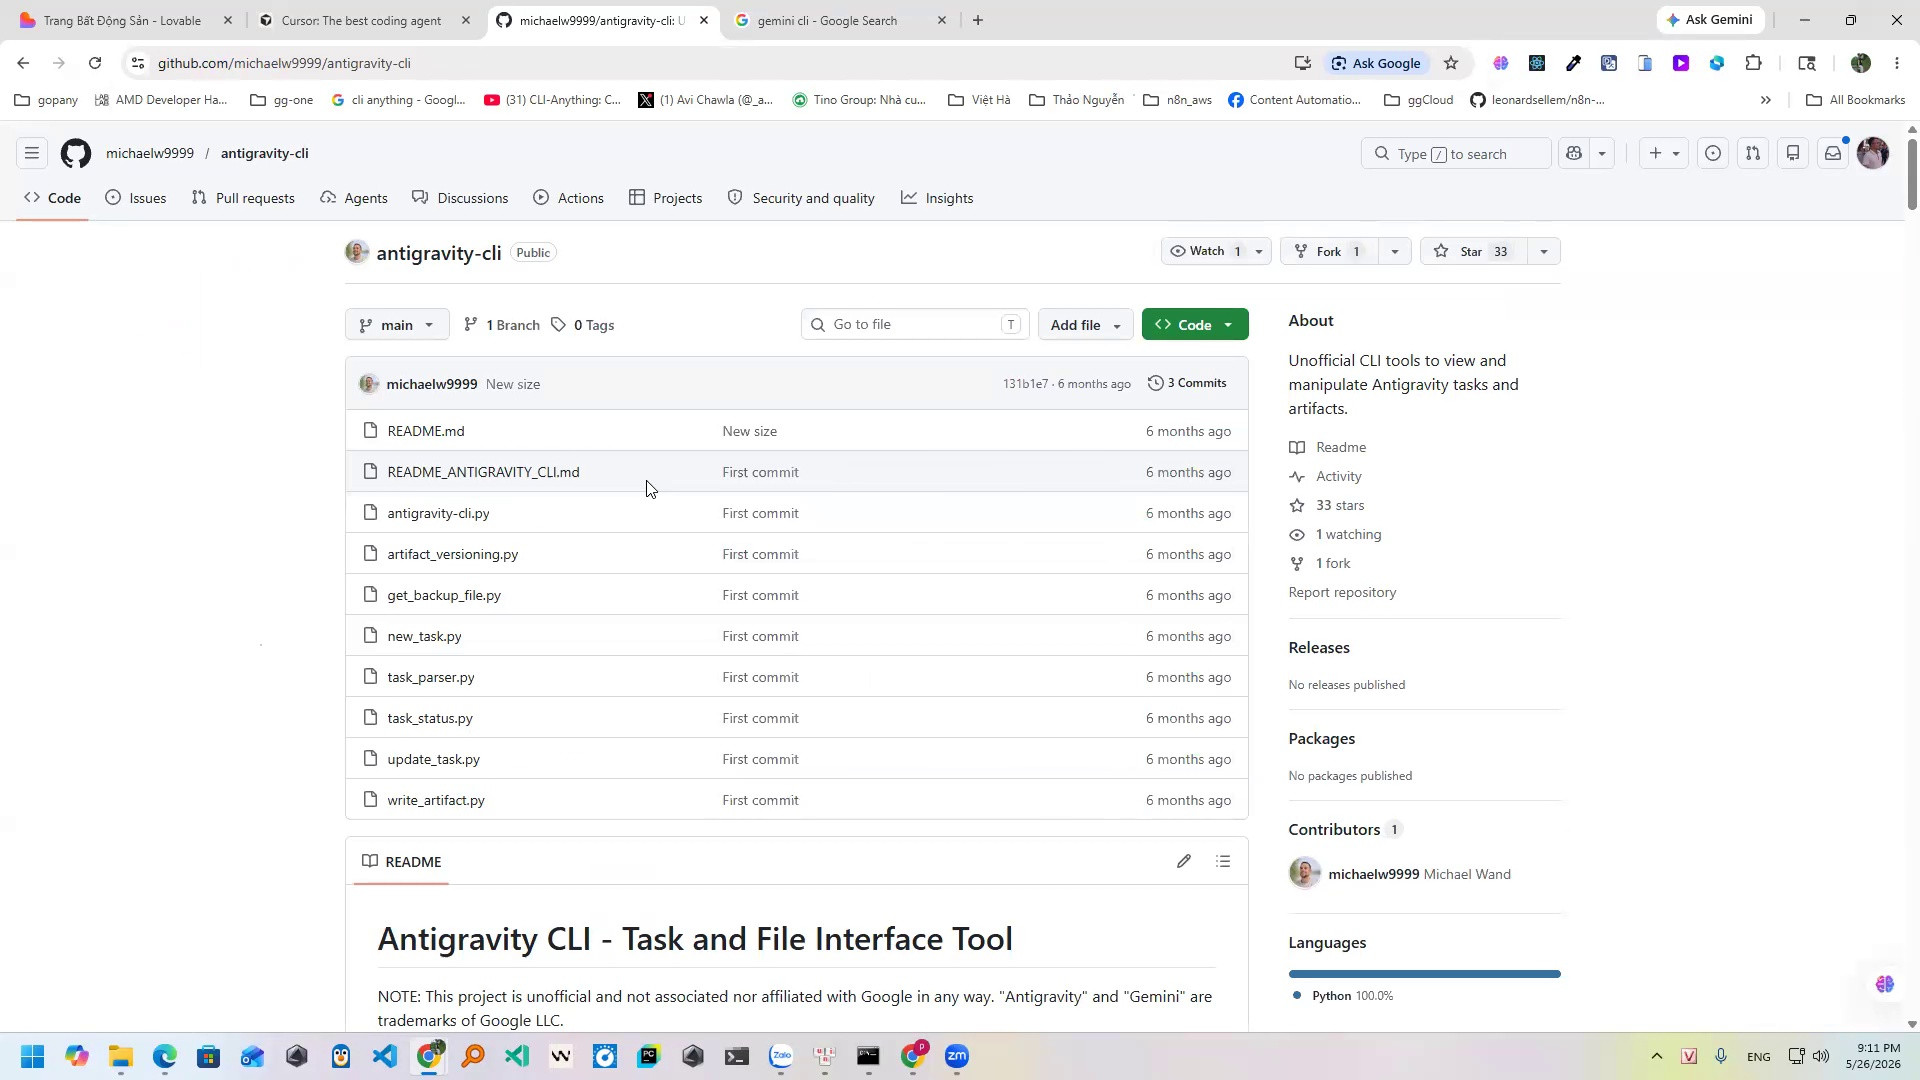Open the Chrome three-dot menu

[1897, 63]
